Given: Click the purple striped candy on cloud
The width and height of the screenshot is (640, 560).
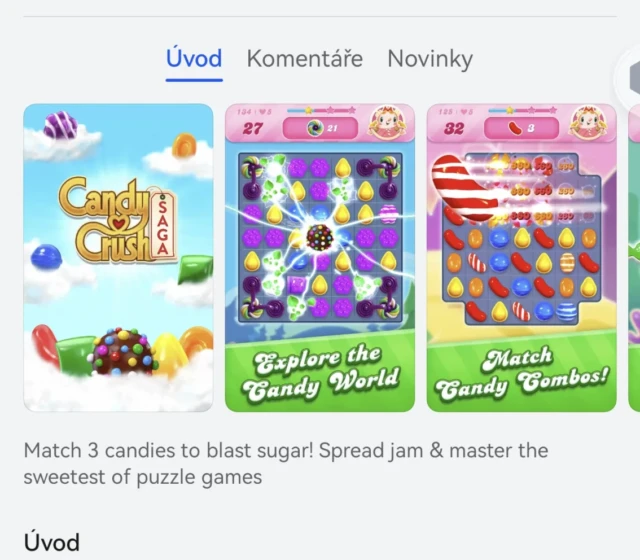Looking at the screenshot, I should 61,124.
